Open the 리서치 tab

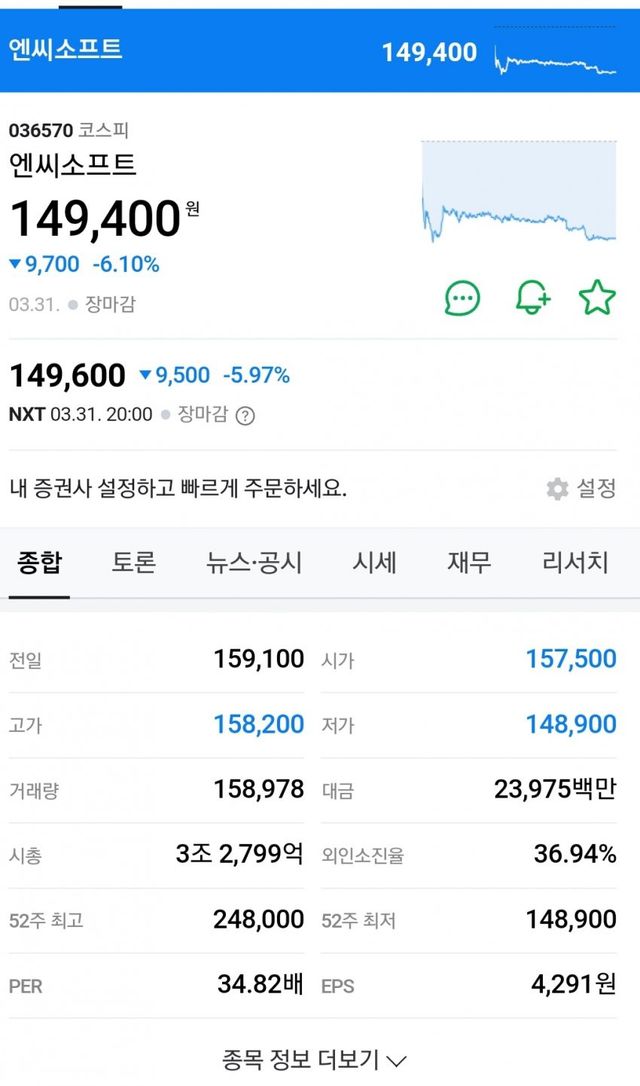pyautogui.click(x=574, y=563)
